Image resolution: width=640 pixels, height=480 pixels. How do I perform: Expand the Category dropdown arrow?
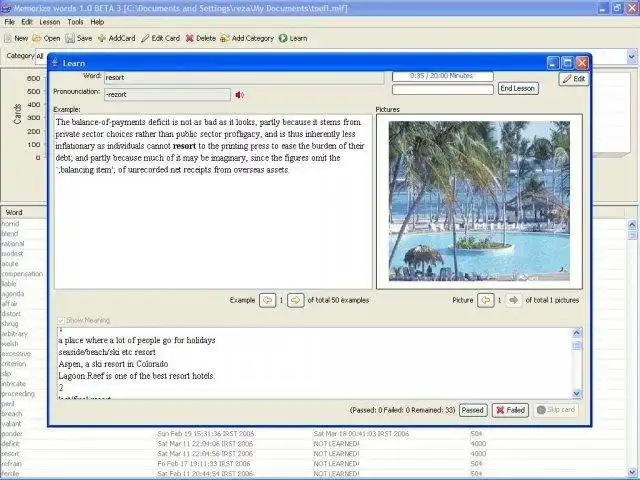point(632,57)
